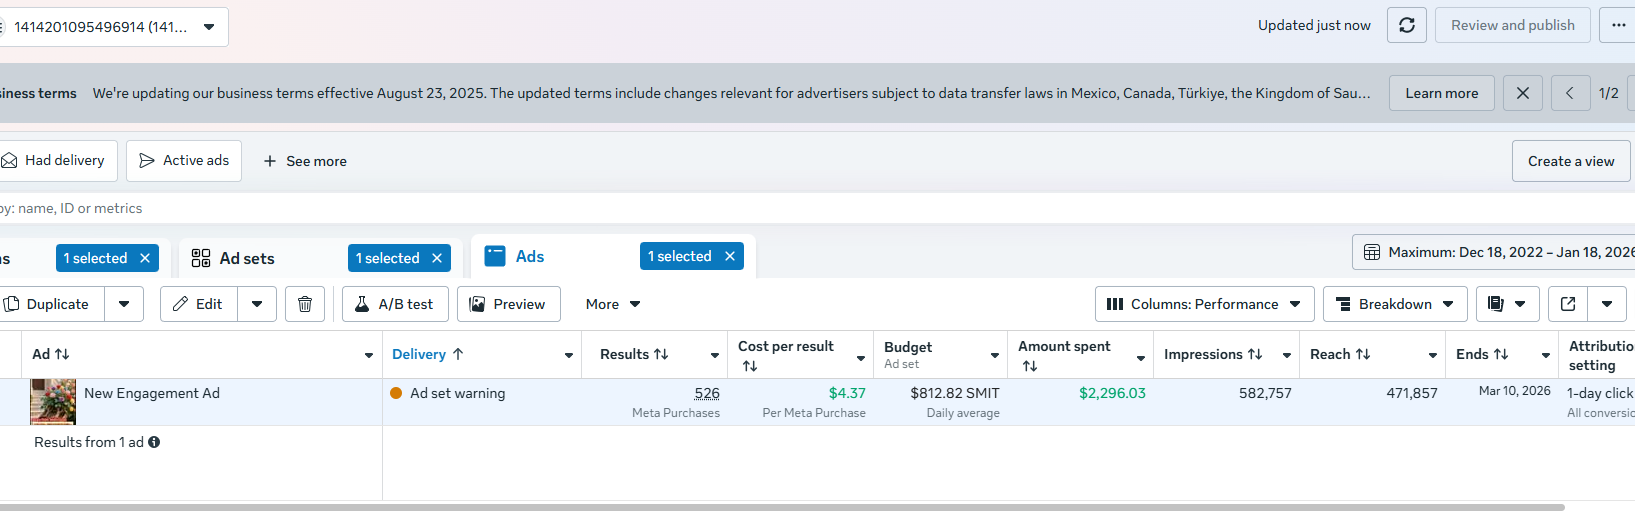Click the Preview button
Screen dimensions: 1635x521
pos(508,304)
